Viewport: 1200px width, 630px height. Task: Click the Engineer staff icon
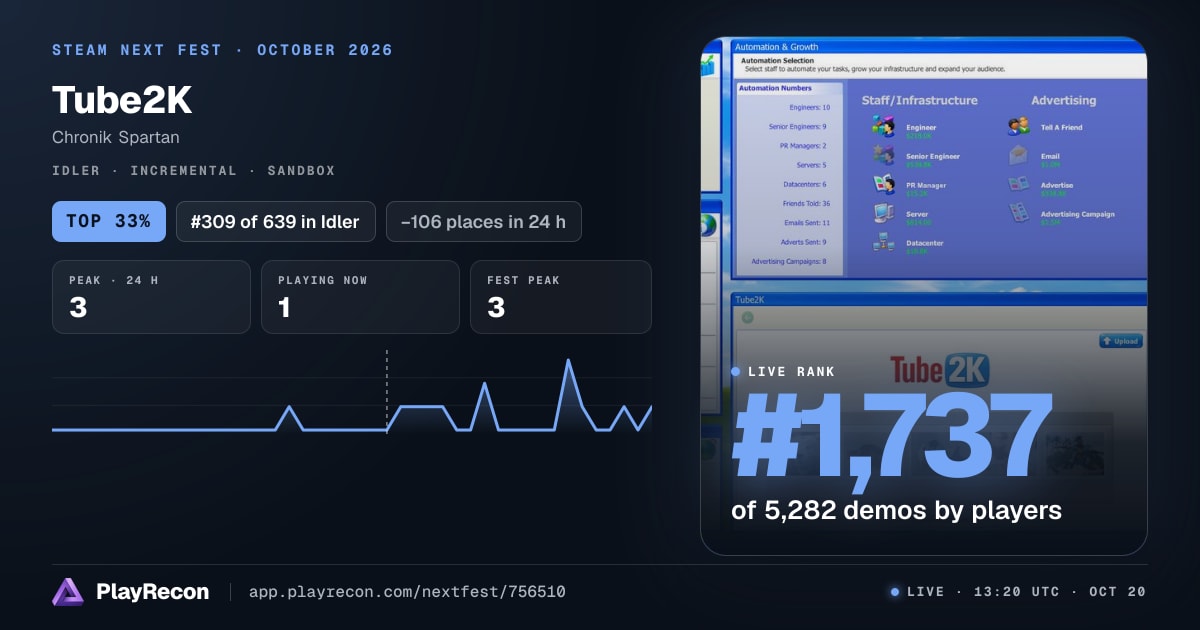883,127
